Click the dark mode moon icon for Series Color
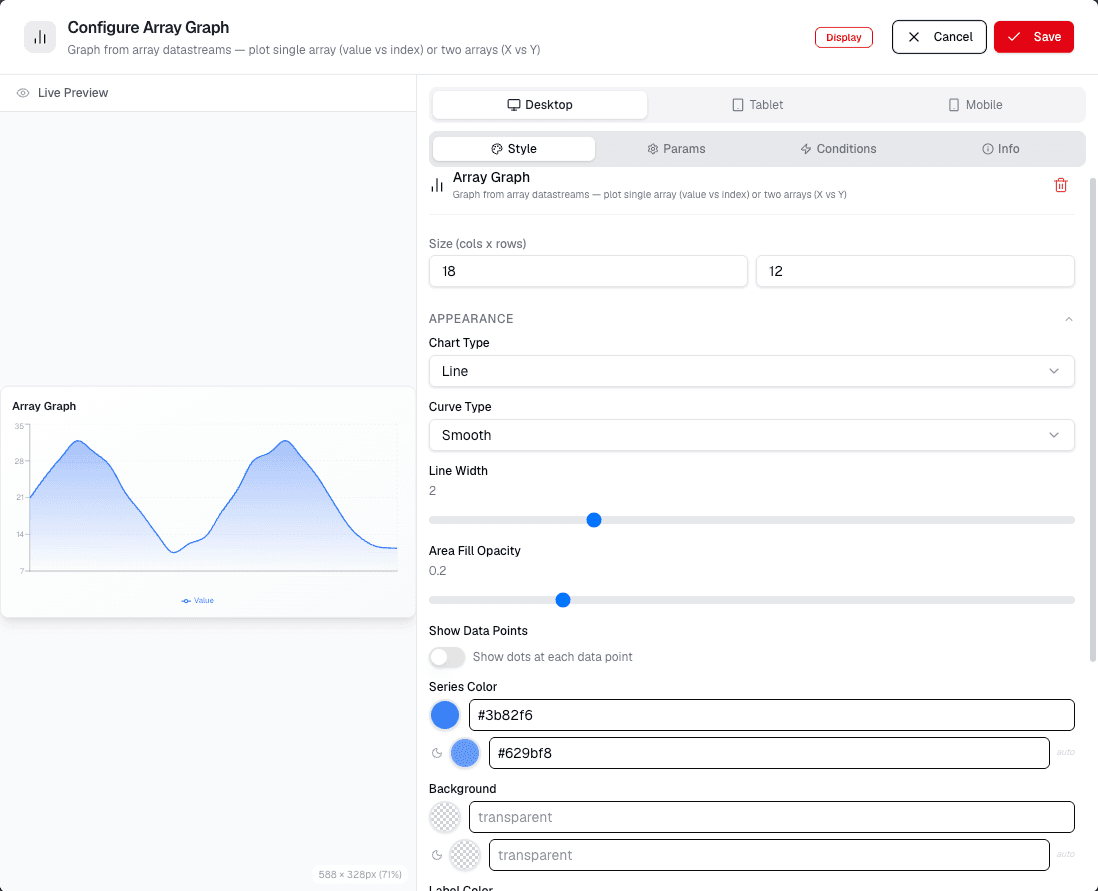The width and height of the screenshot is (1098, 891). (437, 753)
